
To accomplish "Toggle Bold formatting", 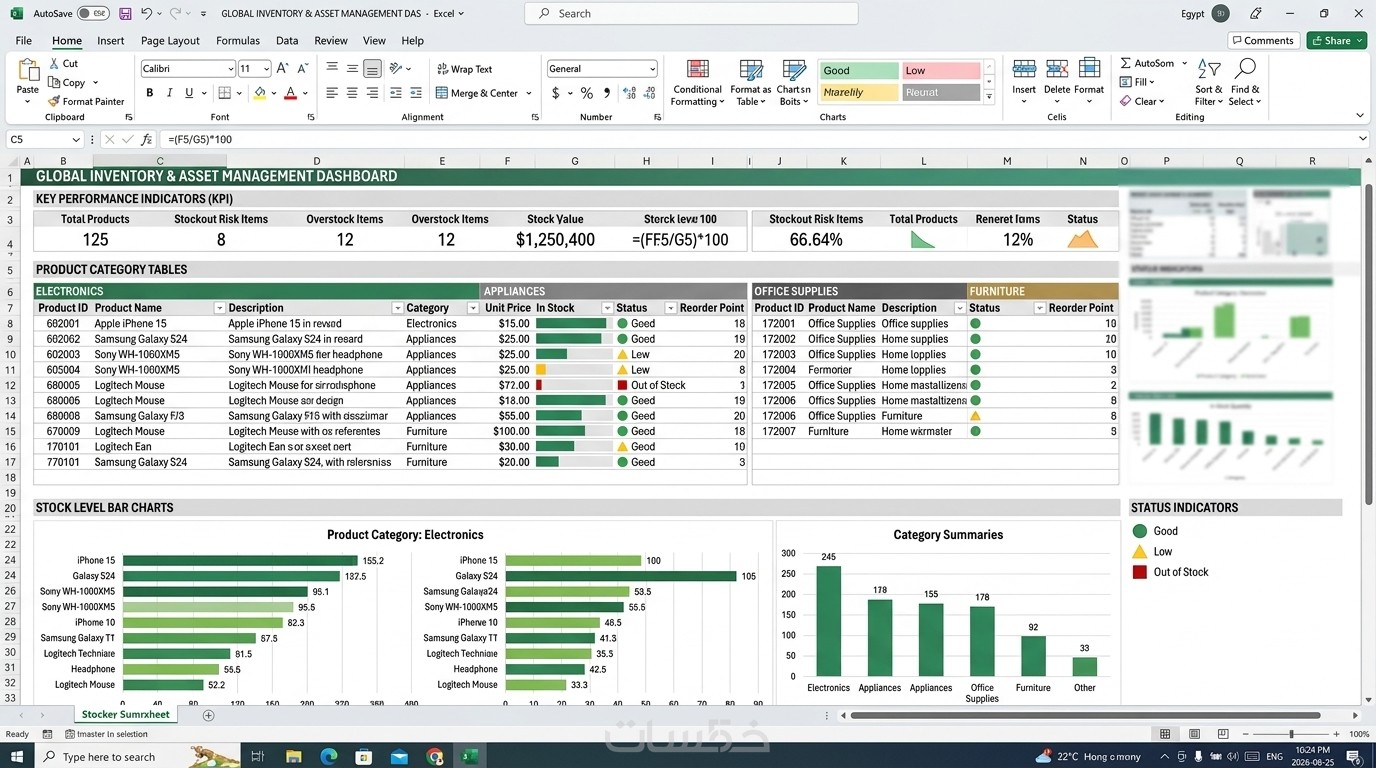I will (150, 93).
